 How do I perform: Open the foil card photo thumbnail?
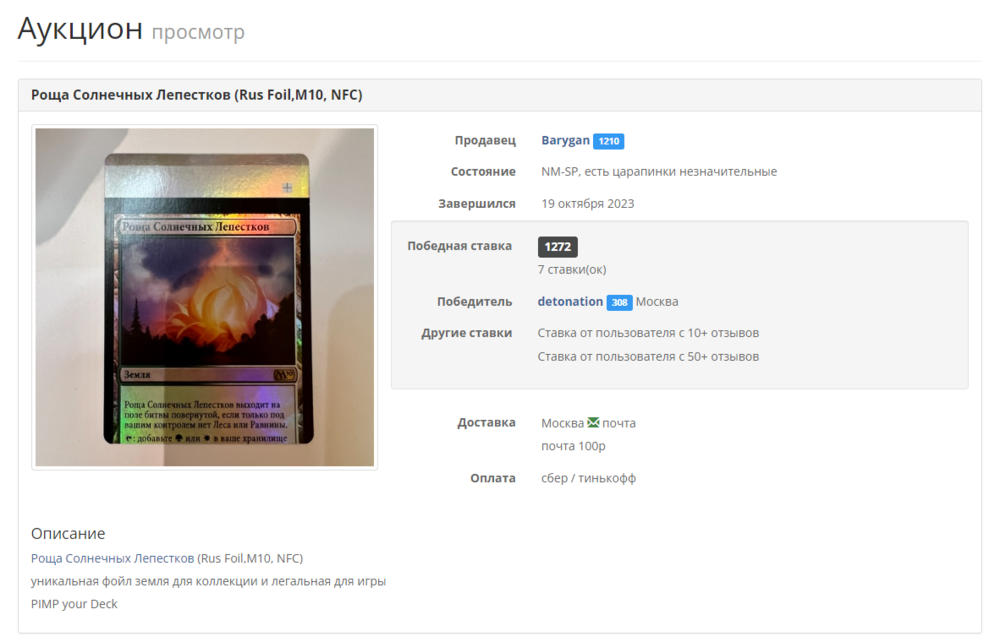[205, 297]
